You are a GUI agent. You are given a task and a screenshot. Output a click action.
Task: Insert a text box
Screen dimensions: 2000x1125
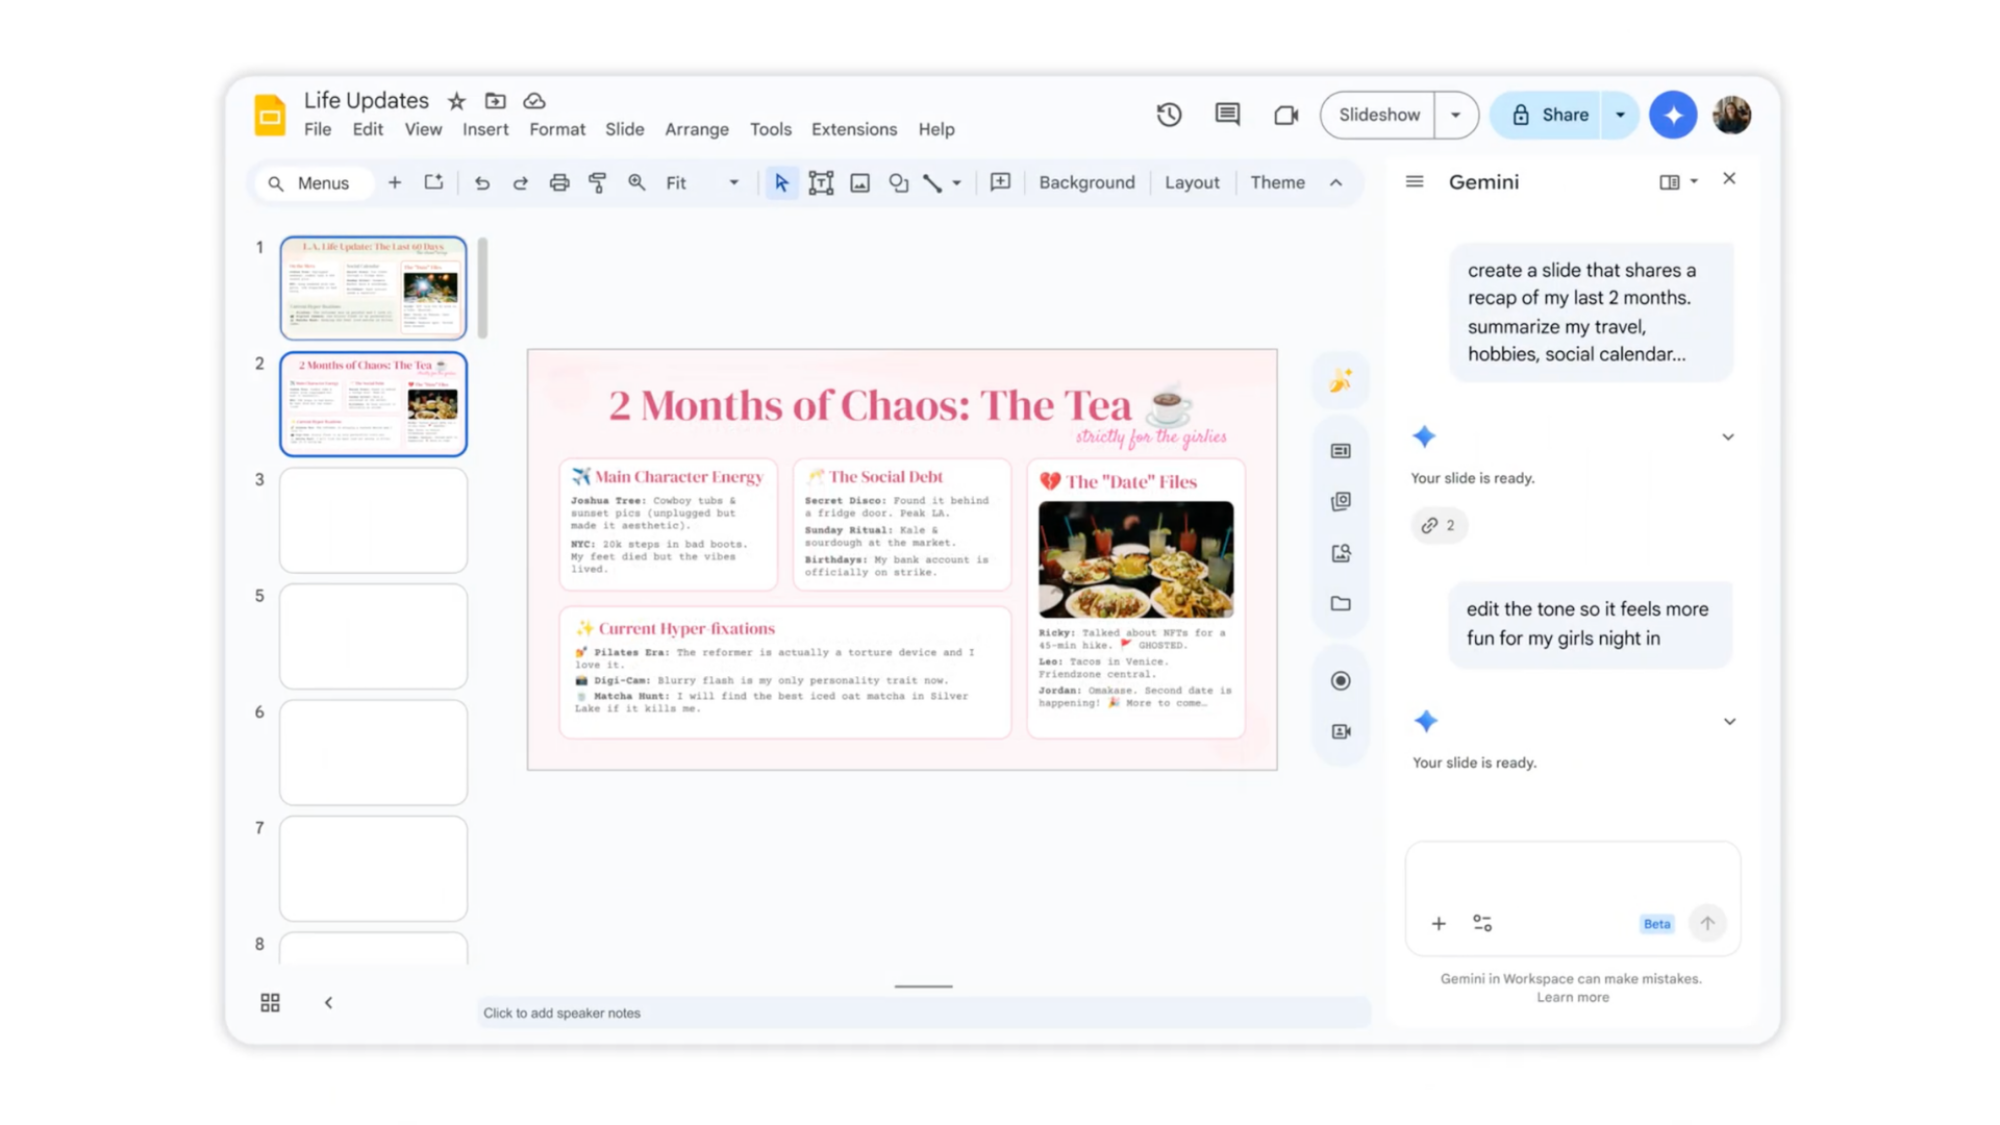point(820,182)
